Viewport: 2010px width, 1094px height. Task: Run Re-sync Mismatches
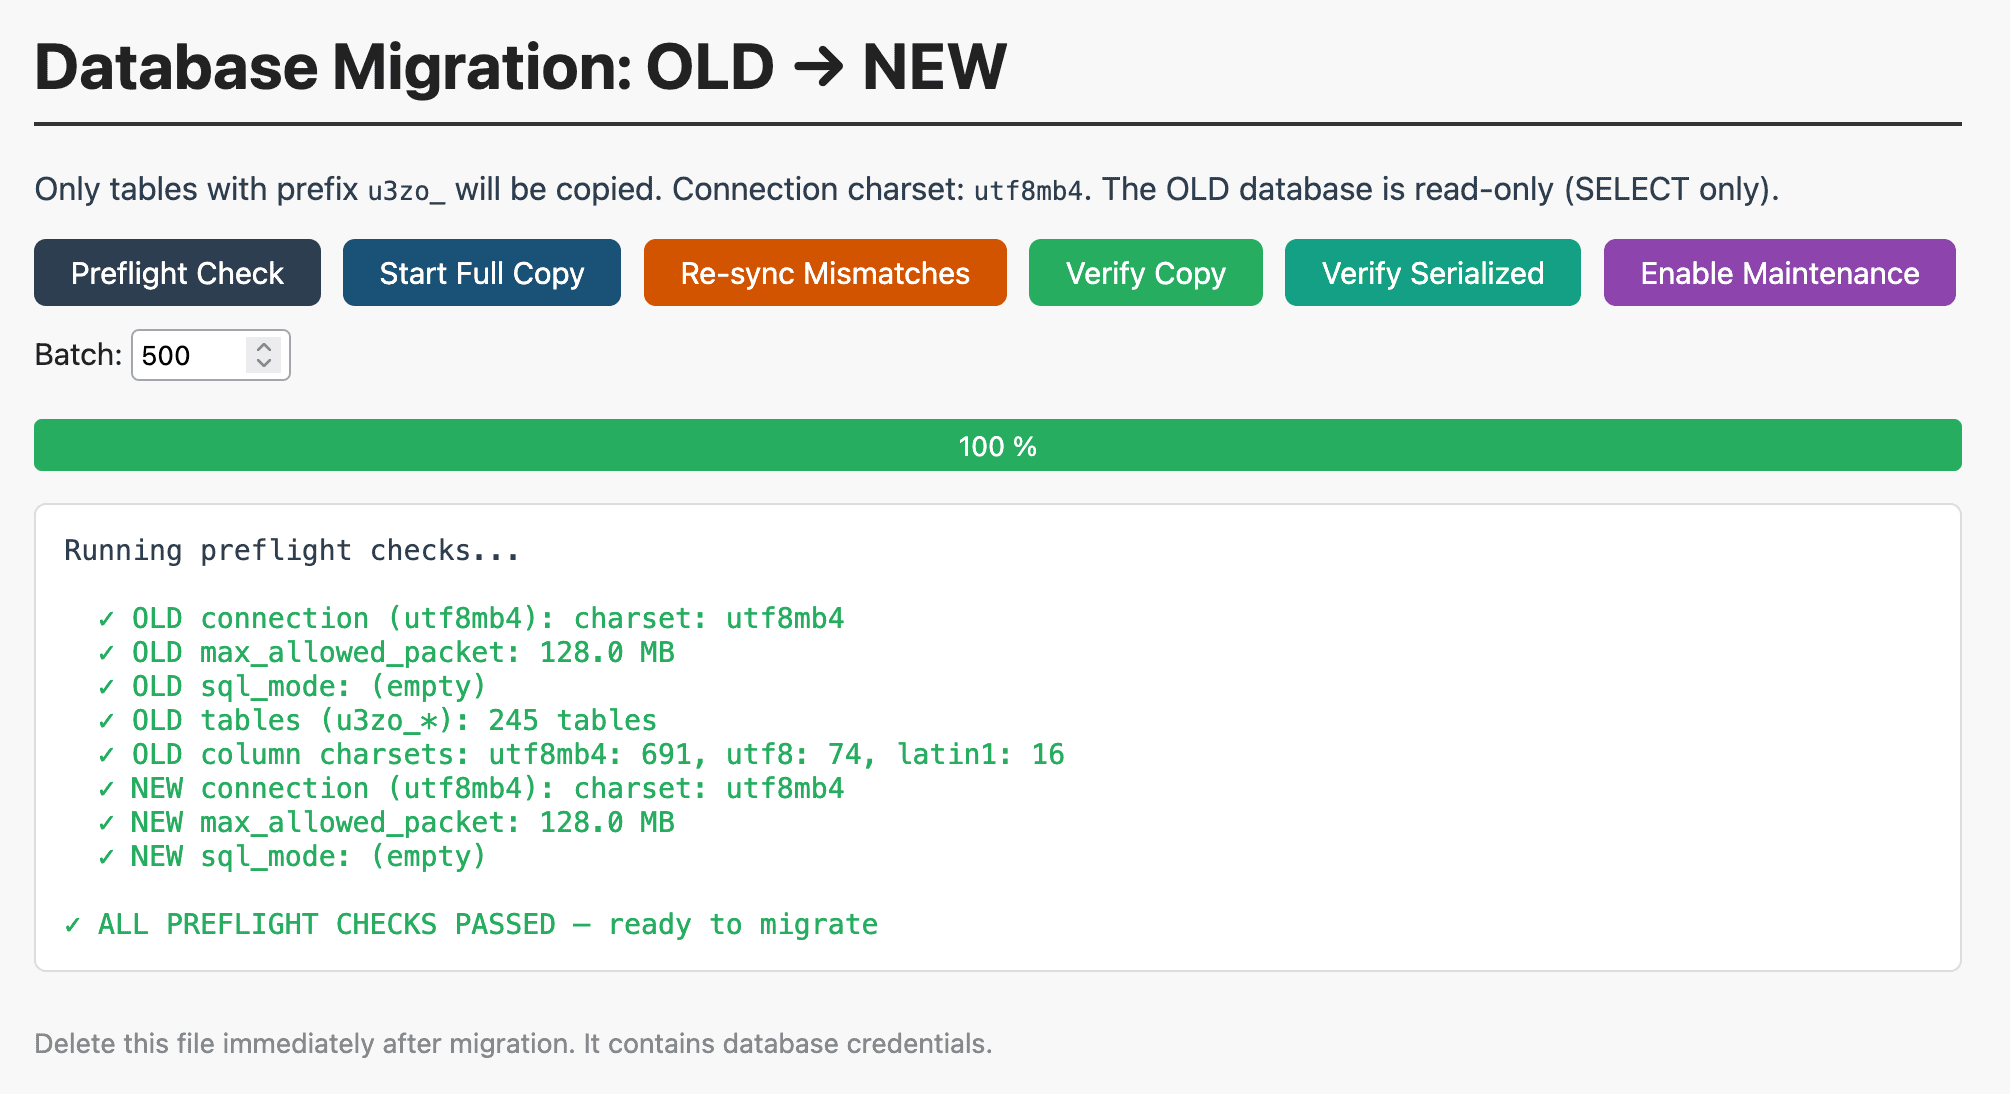tap(825, 273)
